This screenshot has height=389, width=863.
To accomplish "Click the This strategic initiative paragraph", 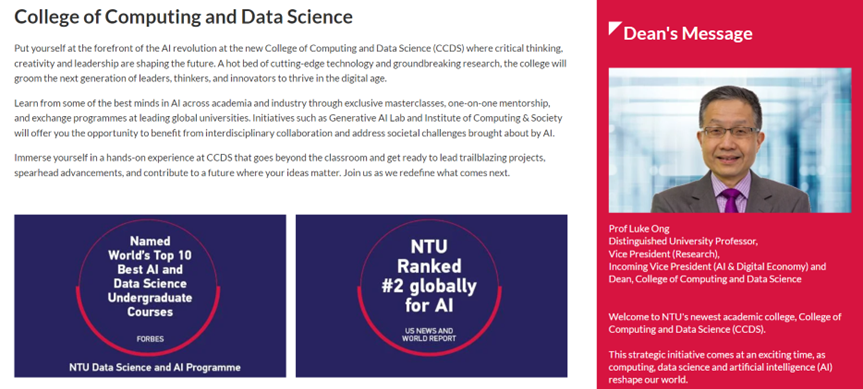I will 720,366.
